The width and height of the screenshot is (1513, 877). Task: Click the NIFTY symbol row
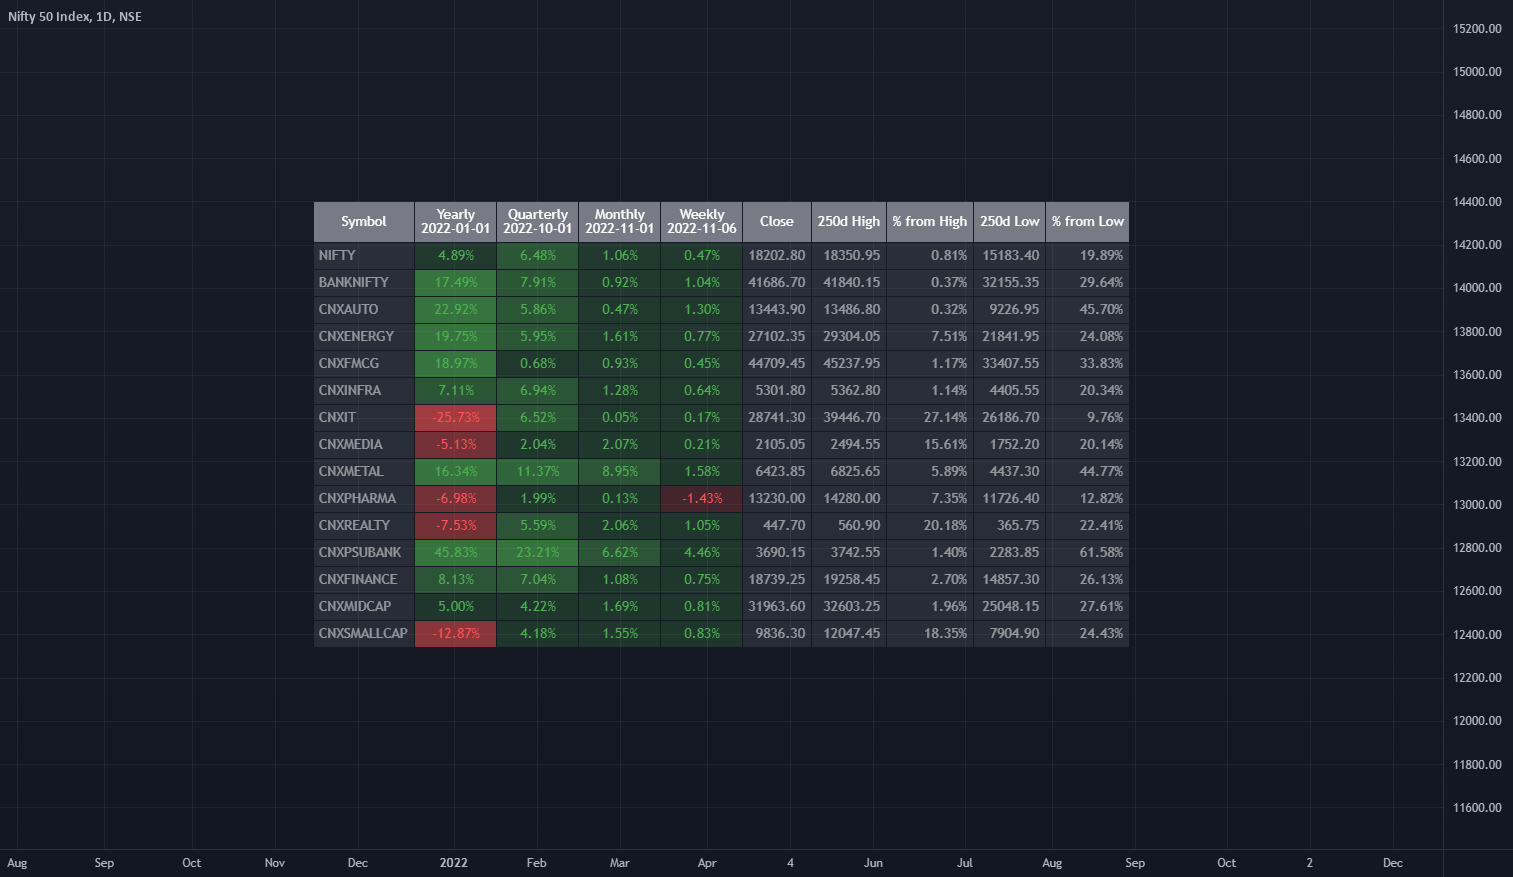pyautogui.click(x=721, y=256)
